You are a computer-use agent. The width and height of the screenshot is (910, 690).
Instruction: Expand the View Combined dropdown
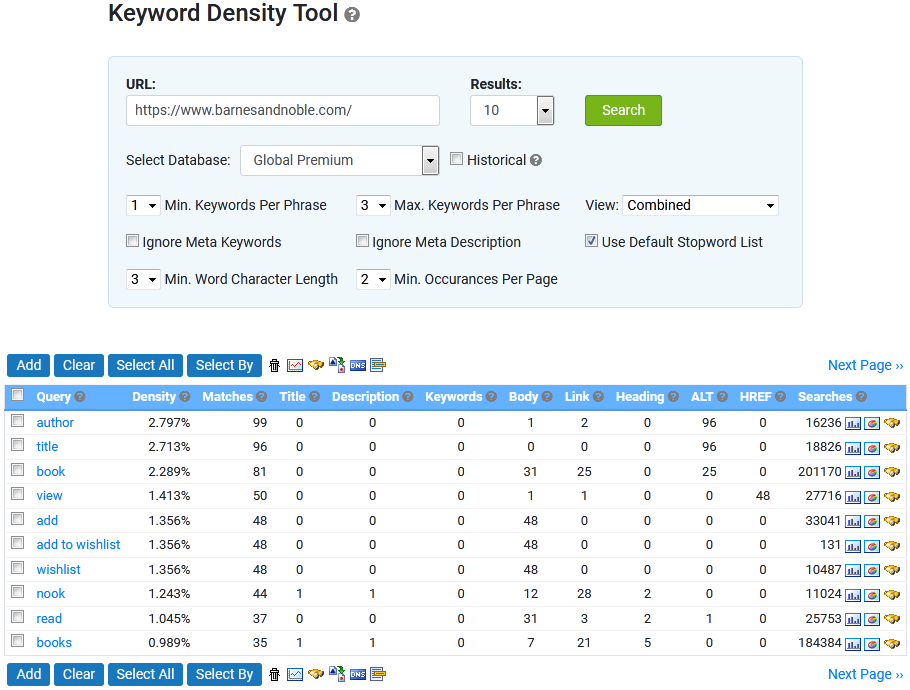click(x=700, y=205)
